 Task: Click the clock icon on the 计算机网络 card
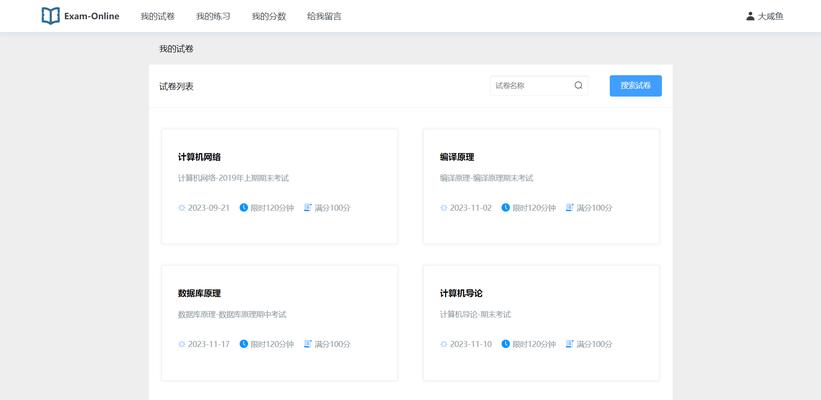[x=243, y=207]
